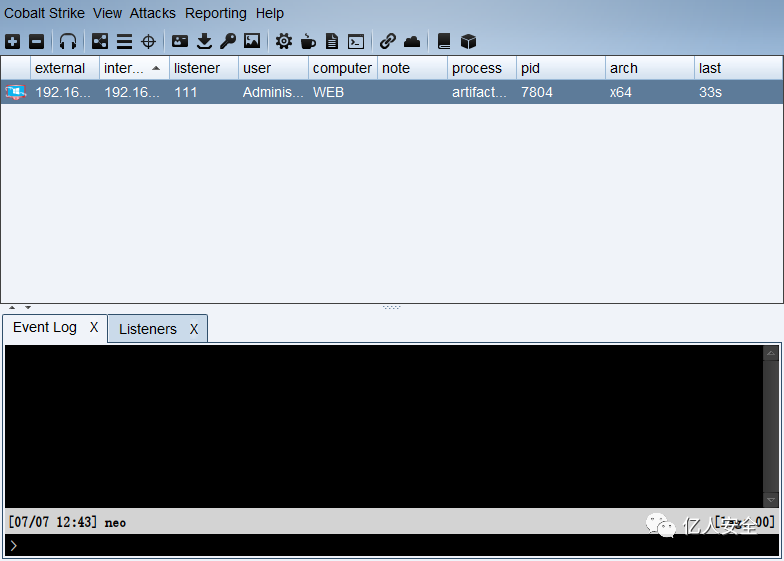This screenshot has height=561, width=784.
Task: Switch to pivot graph view icon
Action: coord(100,42)
